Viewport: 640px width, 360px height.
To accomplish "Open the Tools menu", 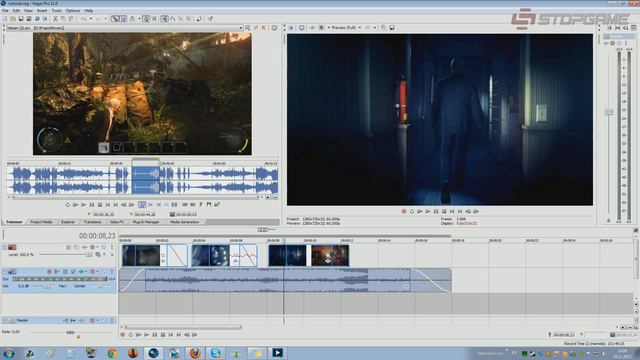I will click(56, 11).
